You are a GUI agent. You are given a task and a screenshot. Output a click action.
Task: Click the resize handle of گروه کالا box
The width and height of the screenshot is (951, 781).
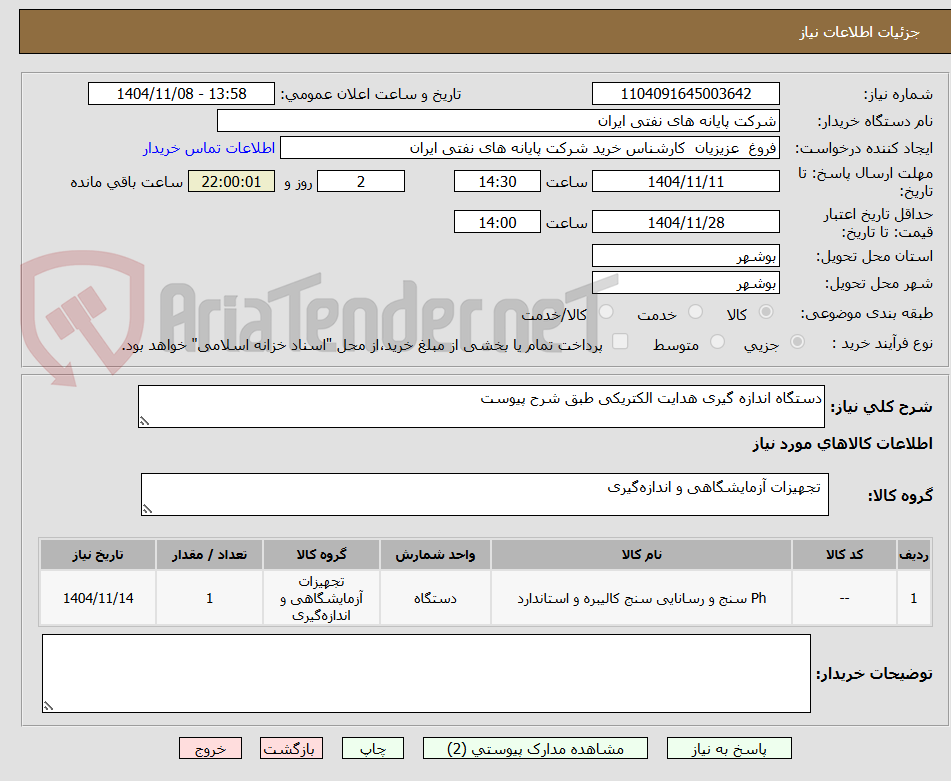point(147,509)
